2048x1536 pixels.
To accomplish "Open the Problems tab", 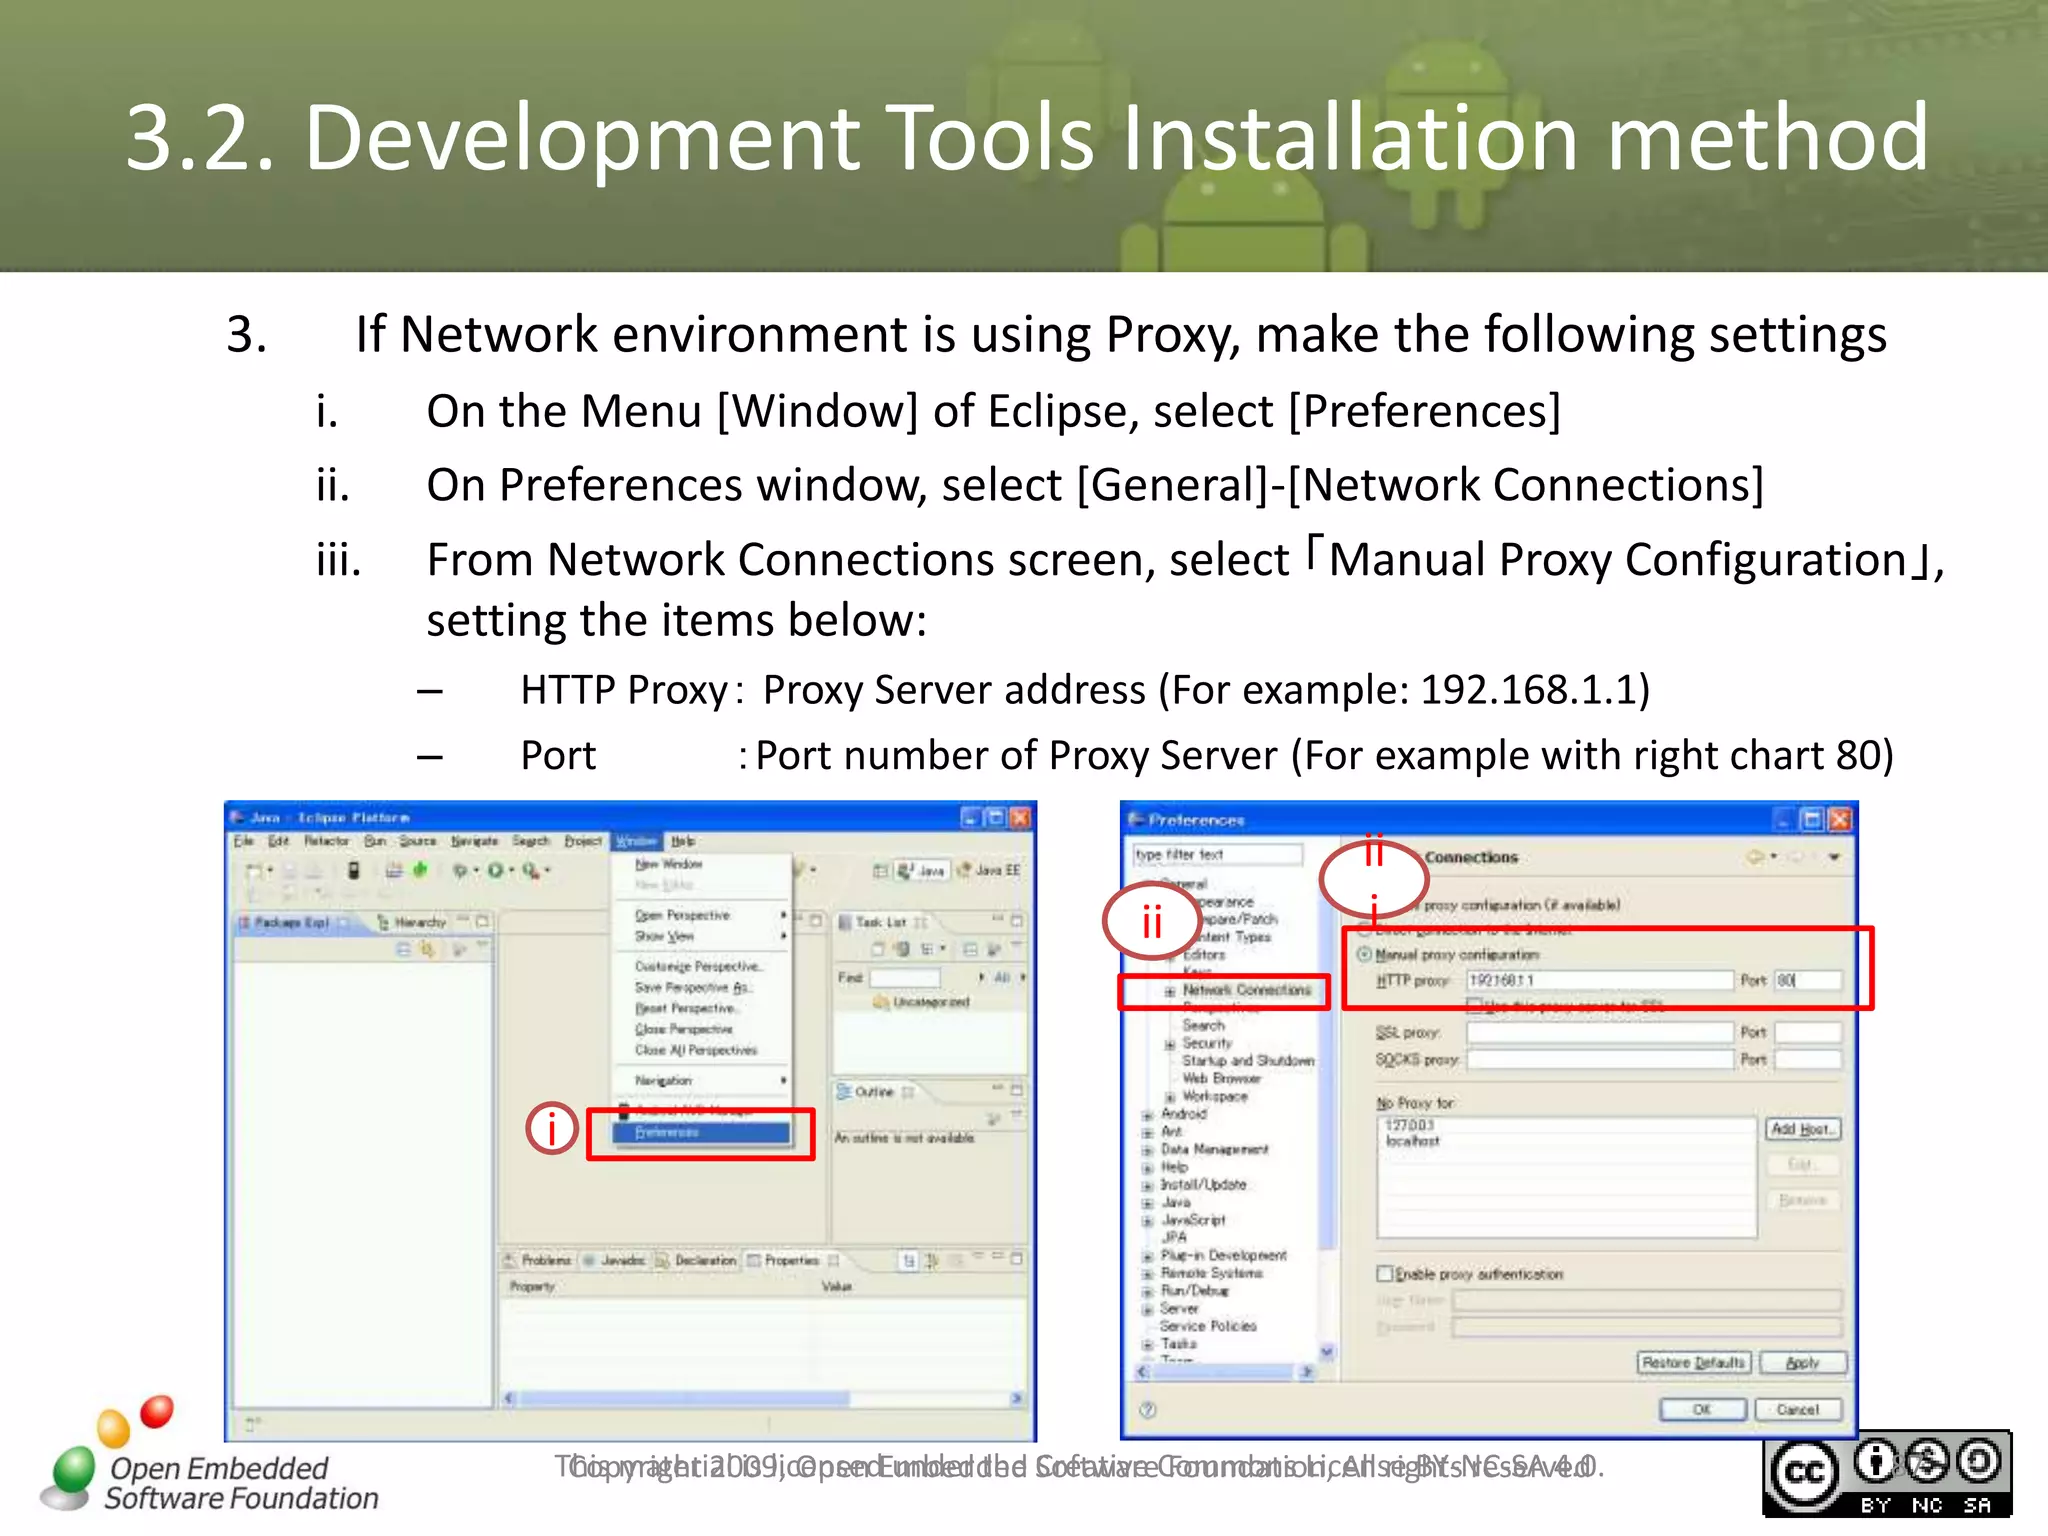I will click(538, 1260).
